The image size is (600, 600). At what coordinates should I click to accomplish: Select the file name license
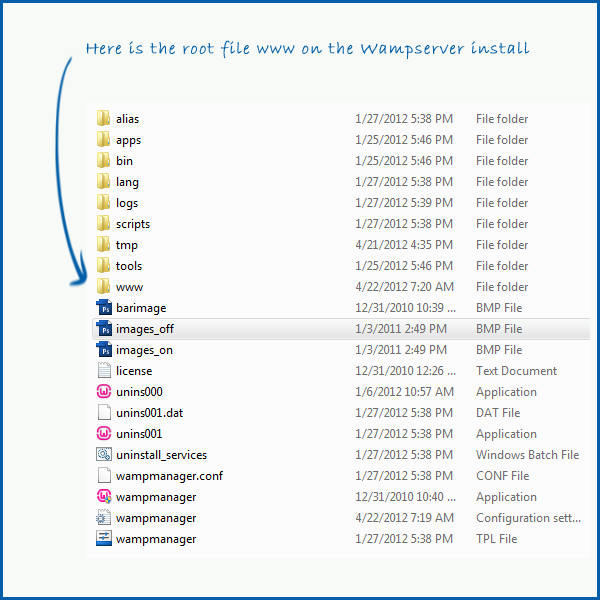pos(134,371)
